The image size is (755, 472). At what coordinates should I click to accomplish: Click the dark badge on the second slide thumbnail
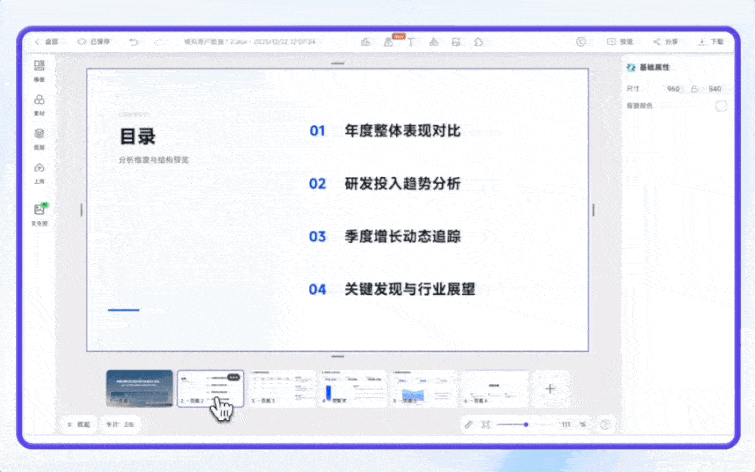pyautogui.click(x=234, y=377)
